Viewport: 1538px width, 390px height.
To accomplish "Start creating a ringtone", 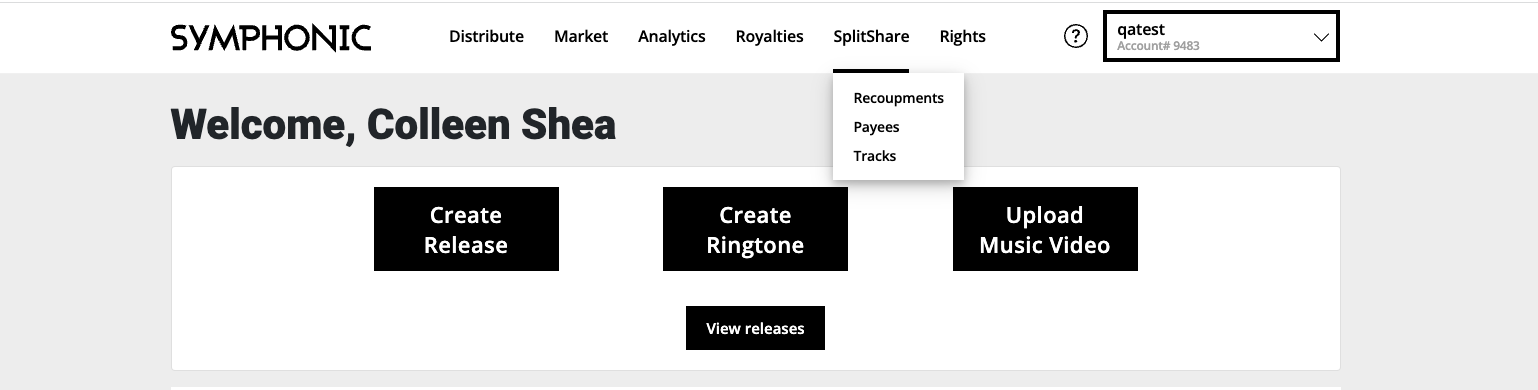I will point(755,229).
